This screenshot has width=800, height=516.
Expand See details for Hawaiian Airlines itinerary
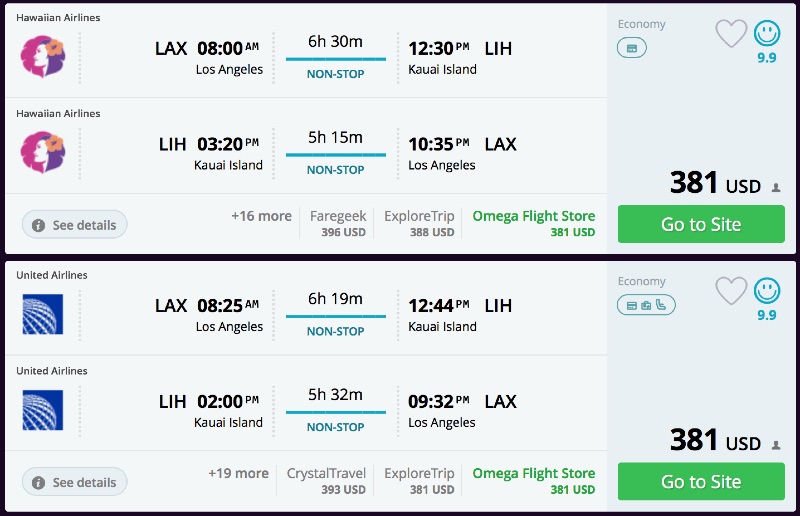pos(75,225)
